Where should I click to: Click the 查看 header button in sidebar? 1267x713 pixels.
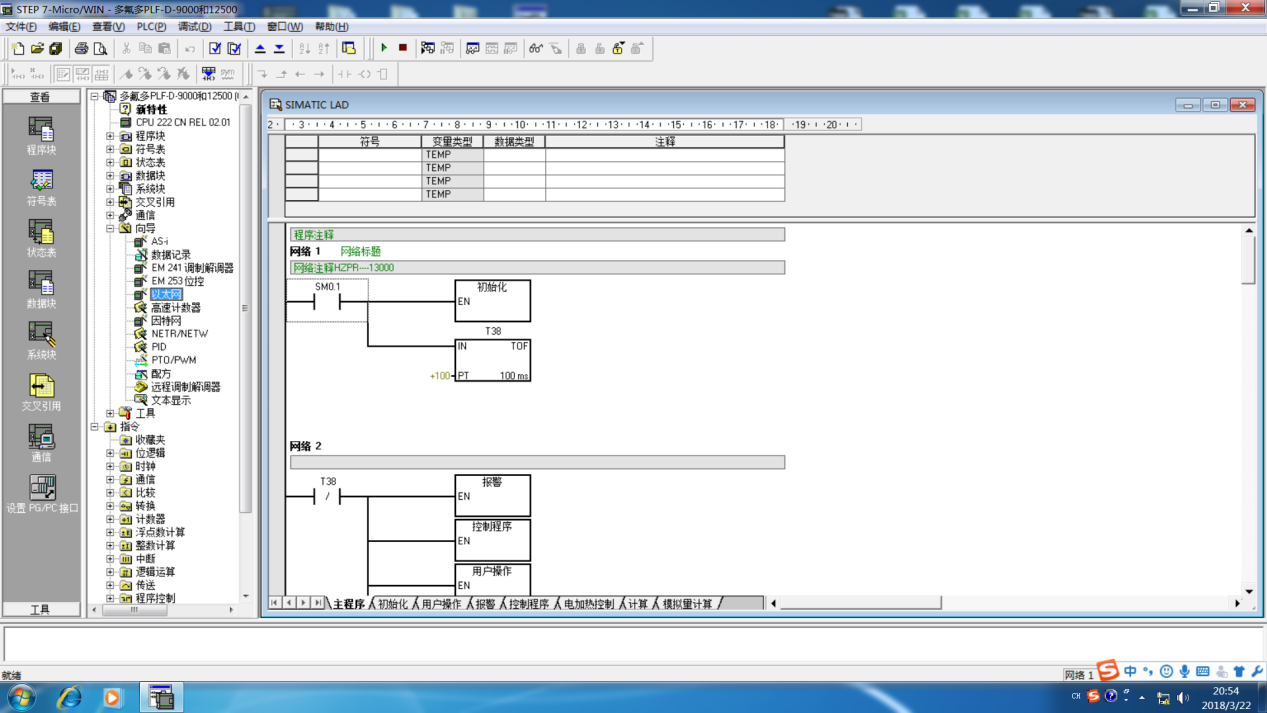point(40,97)
